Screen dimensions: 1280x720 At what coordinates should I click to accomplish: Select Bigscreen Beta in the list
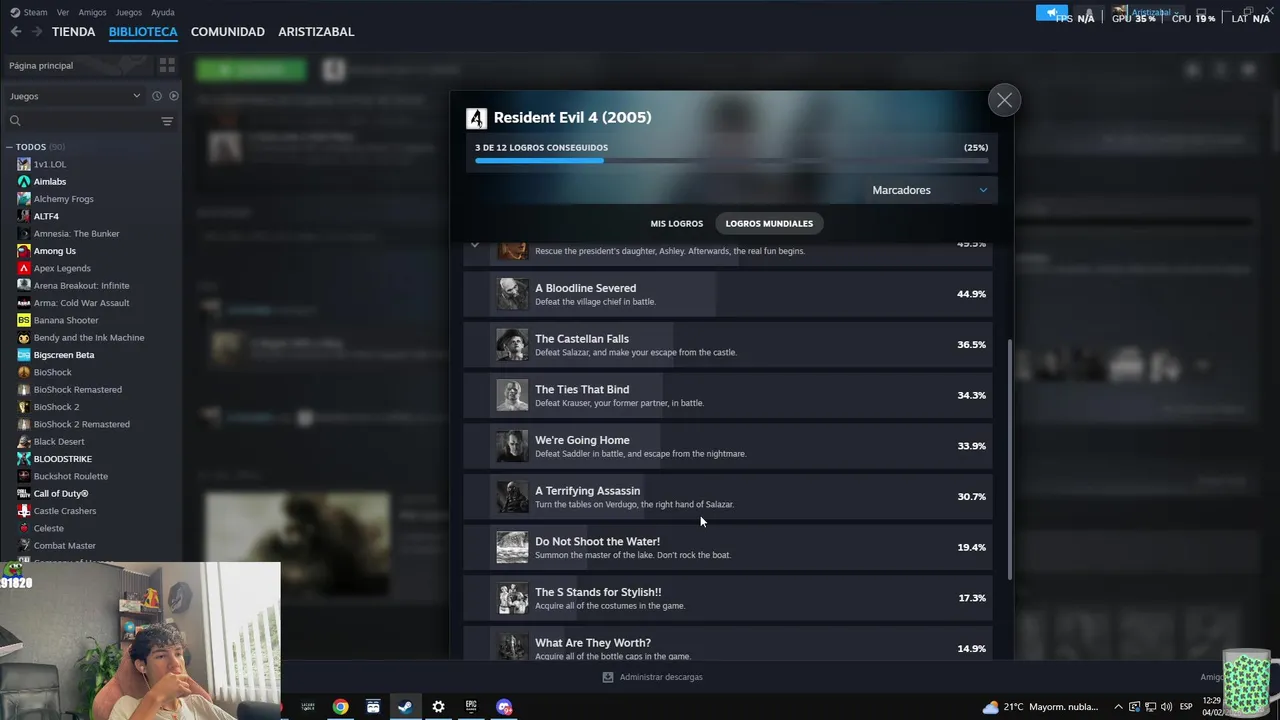[x=64, y=355]
